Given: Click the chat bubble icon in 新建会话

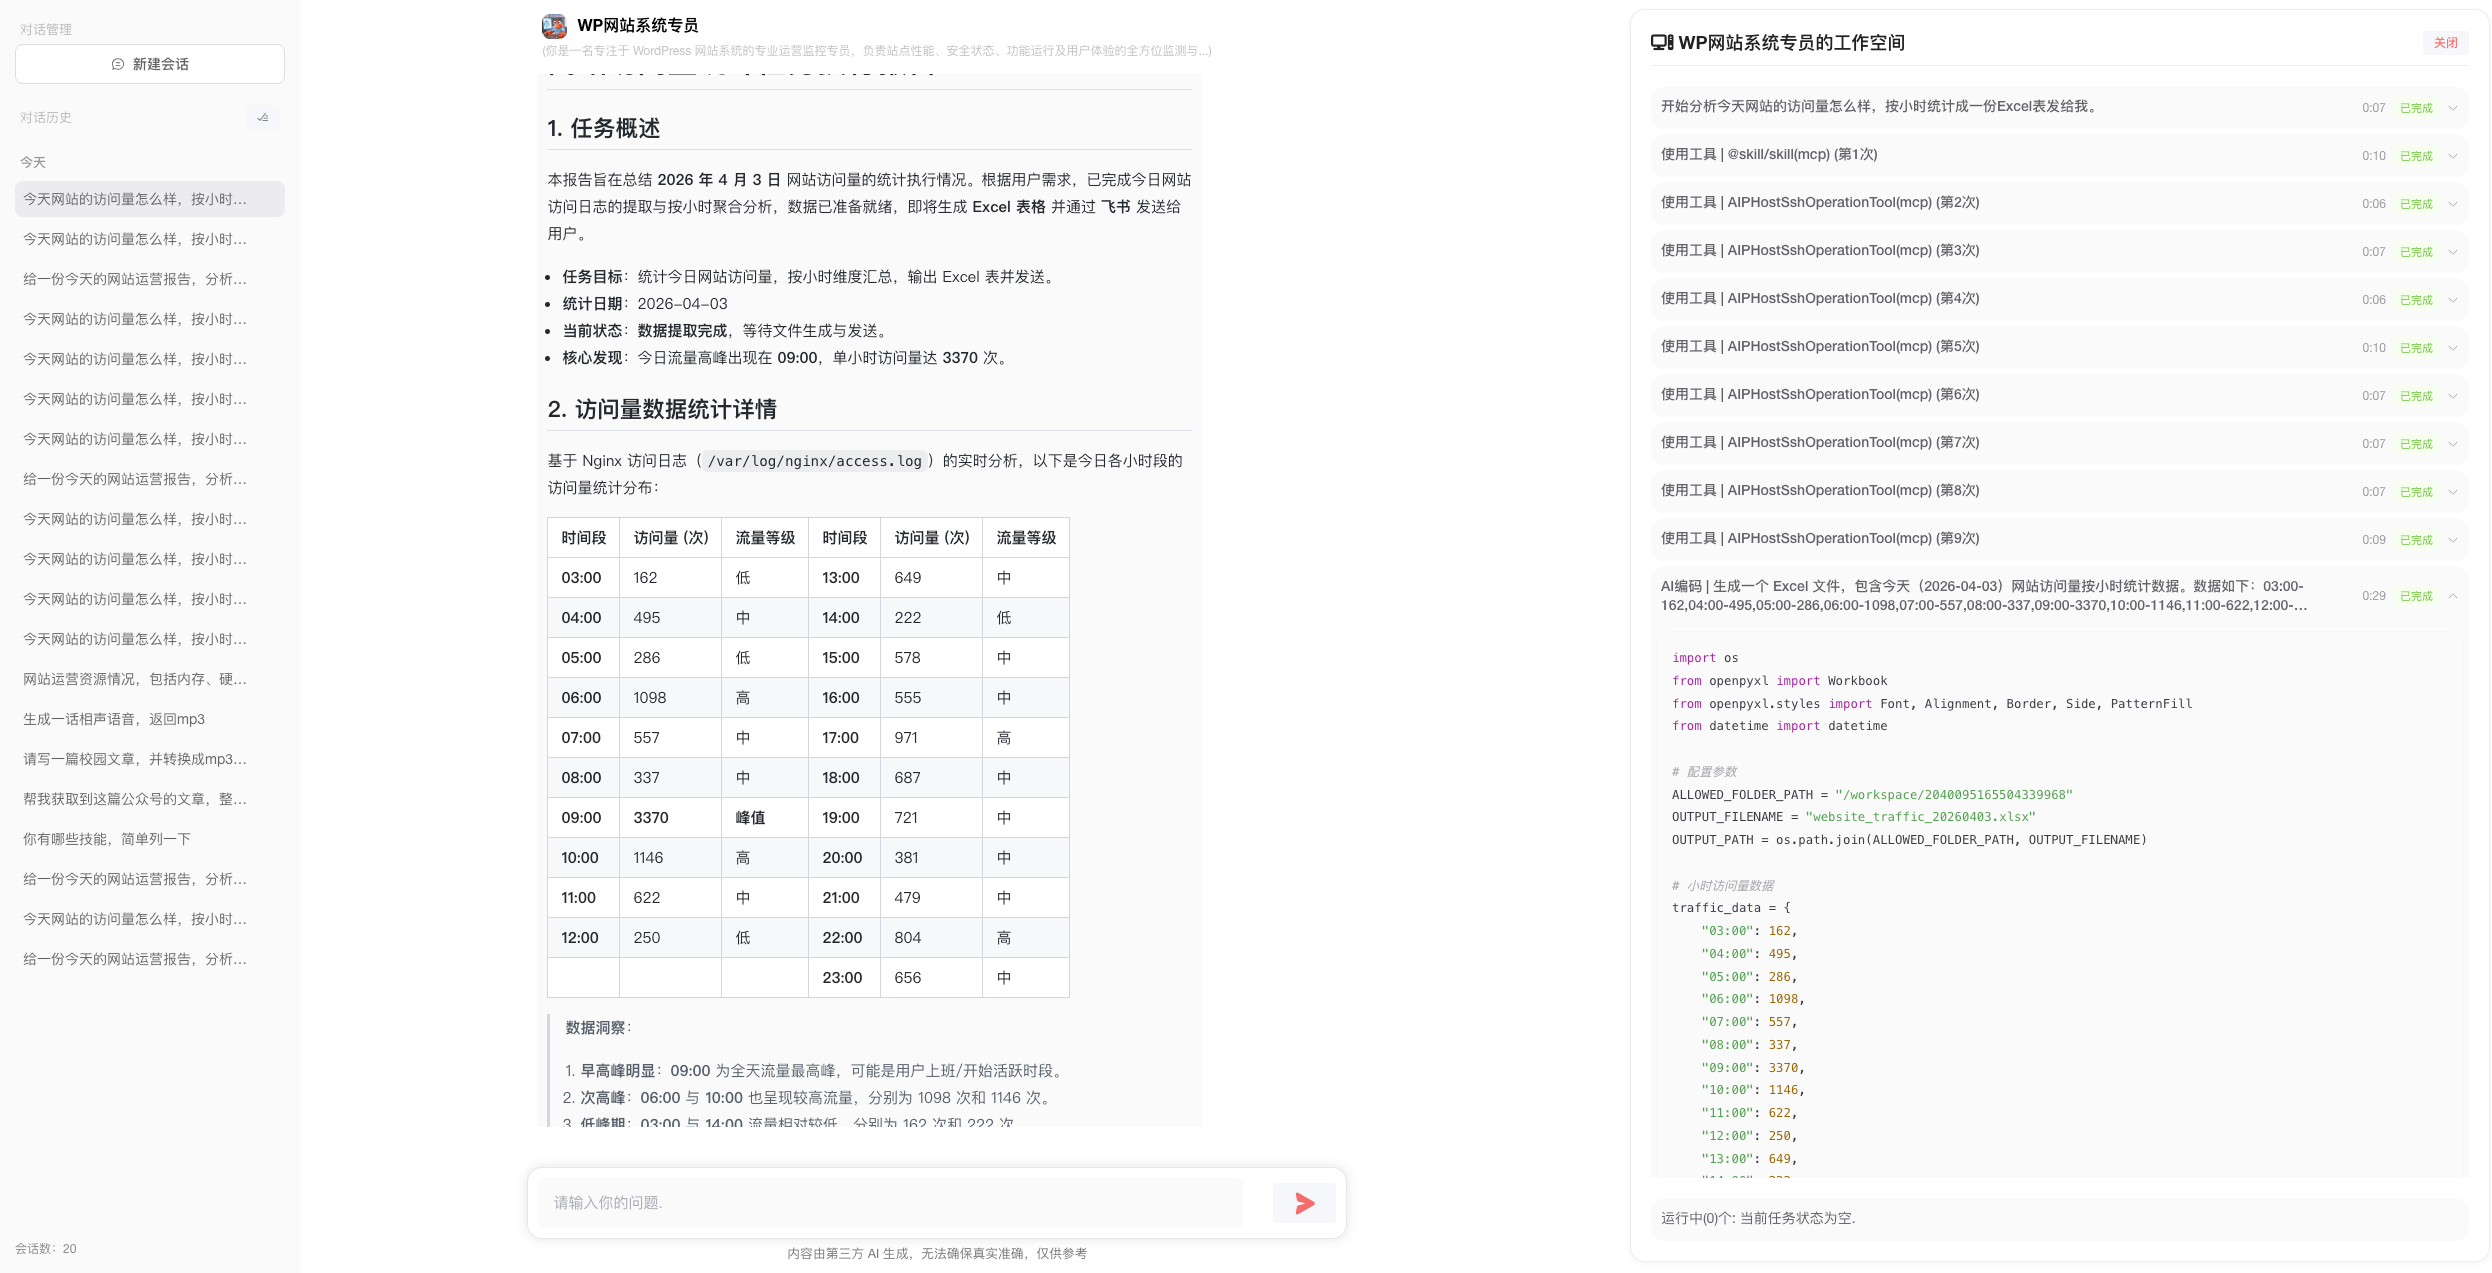Looking at the screenshot, I should (x=118, y=64).
